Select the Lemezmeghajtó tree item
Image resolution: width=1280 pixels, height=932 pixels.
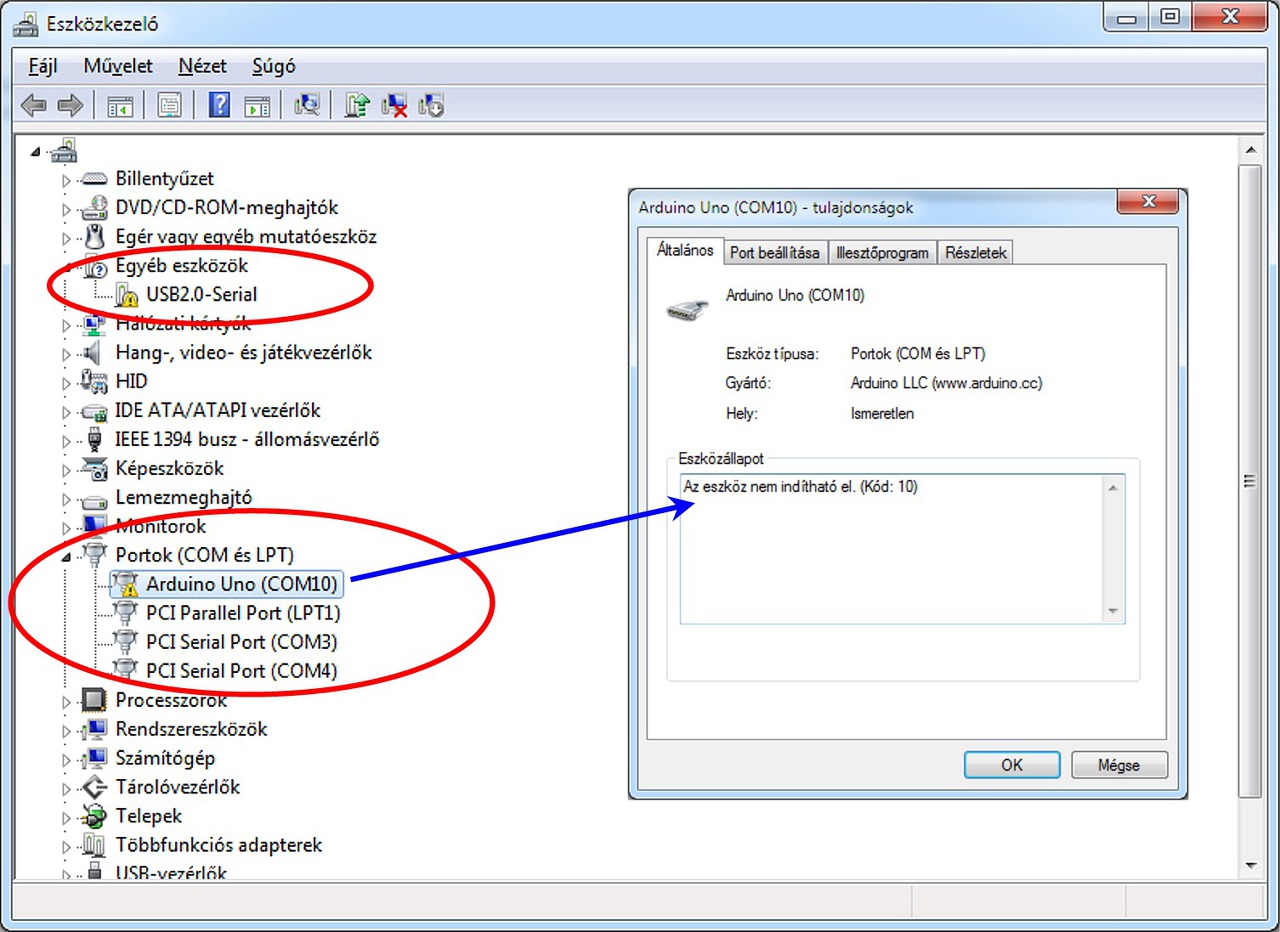(184, 498)
